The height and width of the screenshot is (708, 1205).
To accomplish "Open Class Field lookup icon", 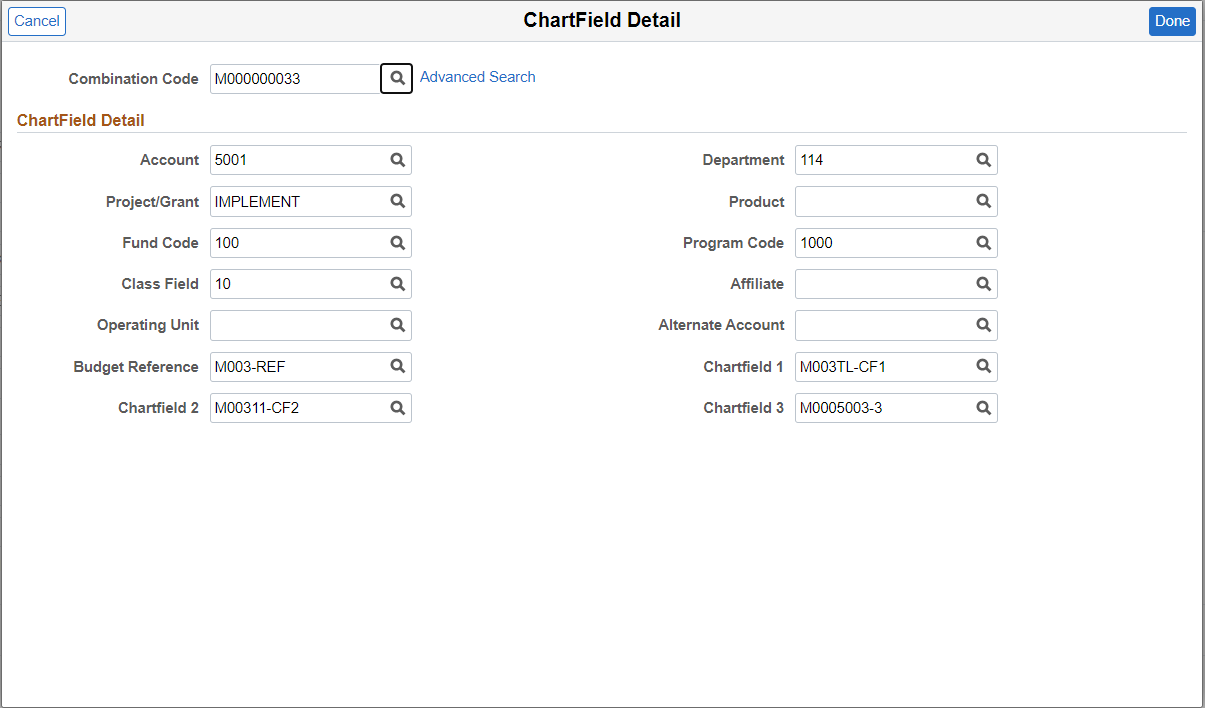I will [397, 284].
